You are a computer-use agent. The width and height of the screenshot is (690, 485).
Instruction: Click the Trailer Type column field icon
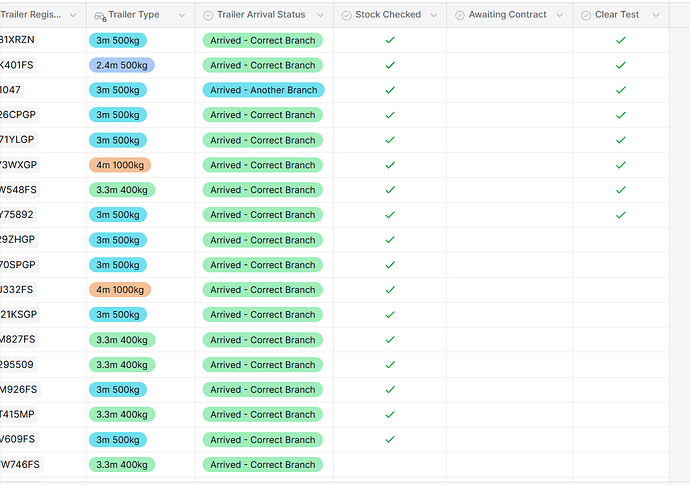click(100, 16)
